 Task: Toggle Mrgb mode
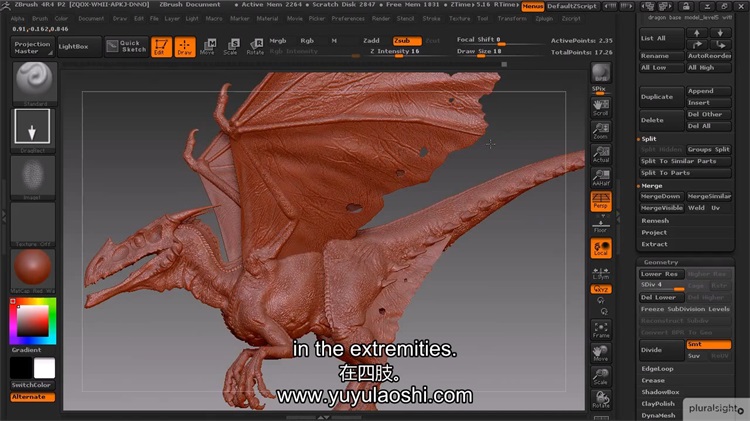click(x=277, y=41)
